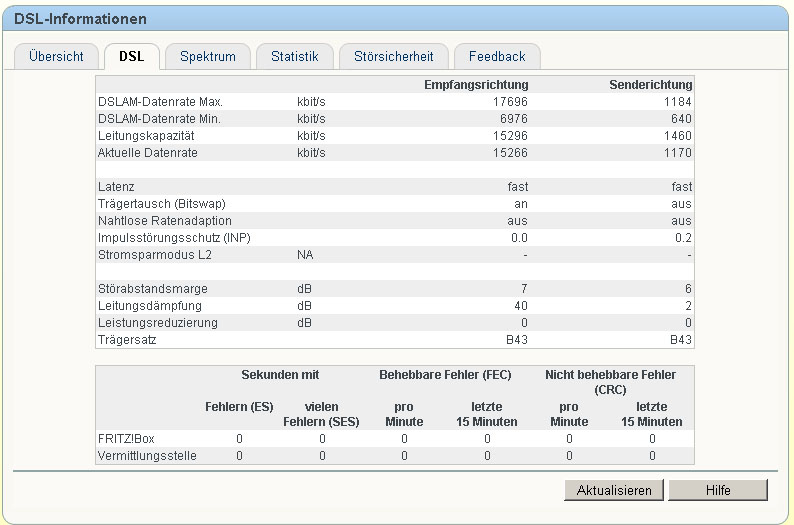The width and height of the screenshot is (794, 525).
Task: Click the FRITZ!Box row label
Action: click(x=126, y=438)
